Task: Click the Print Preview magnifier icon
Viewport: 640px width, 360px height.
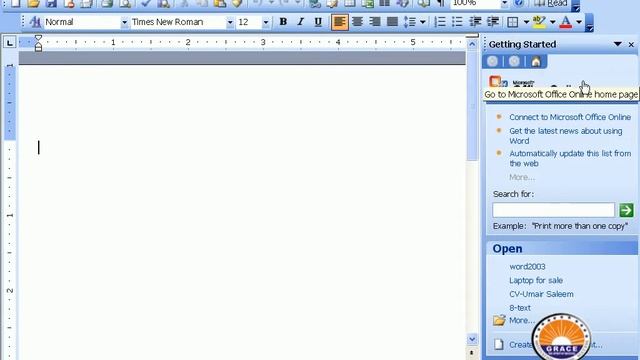Action: [125, 4]
